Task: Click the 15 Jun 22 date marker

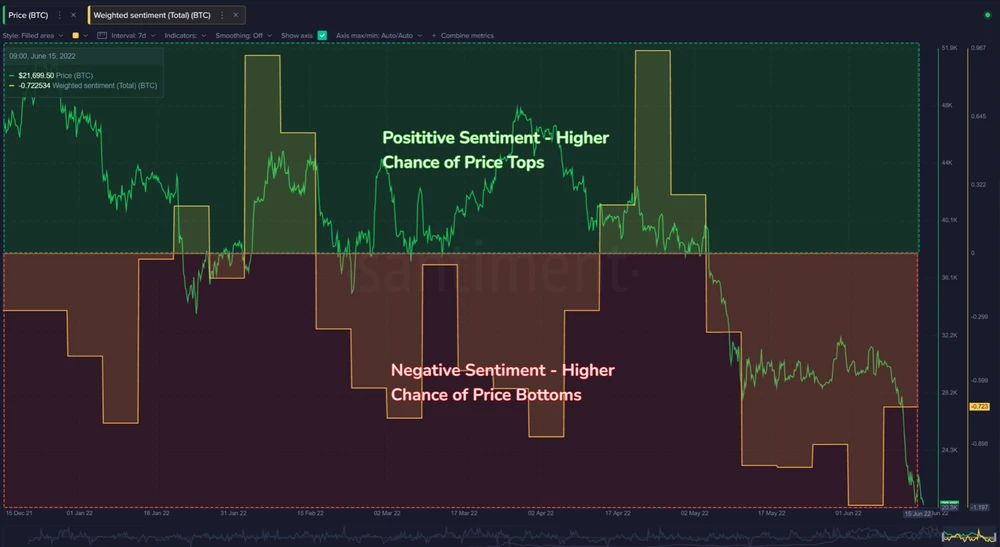Action: pos(917,514)
